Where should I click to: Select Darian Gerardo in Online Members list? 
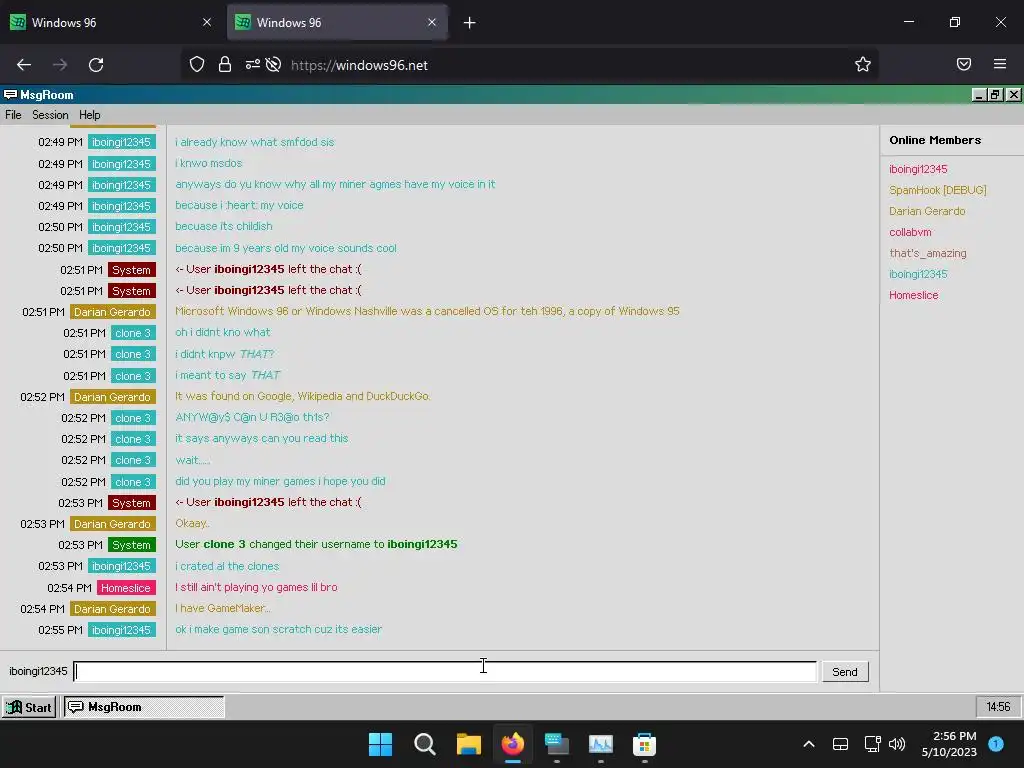point(927,211)
